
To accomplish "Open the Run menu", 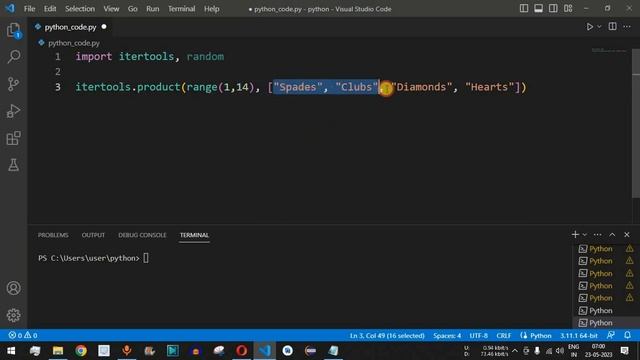I will pos(153,9).
